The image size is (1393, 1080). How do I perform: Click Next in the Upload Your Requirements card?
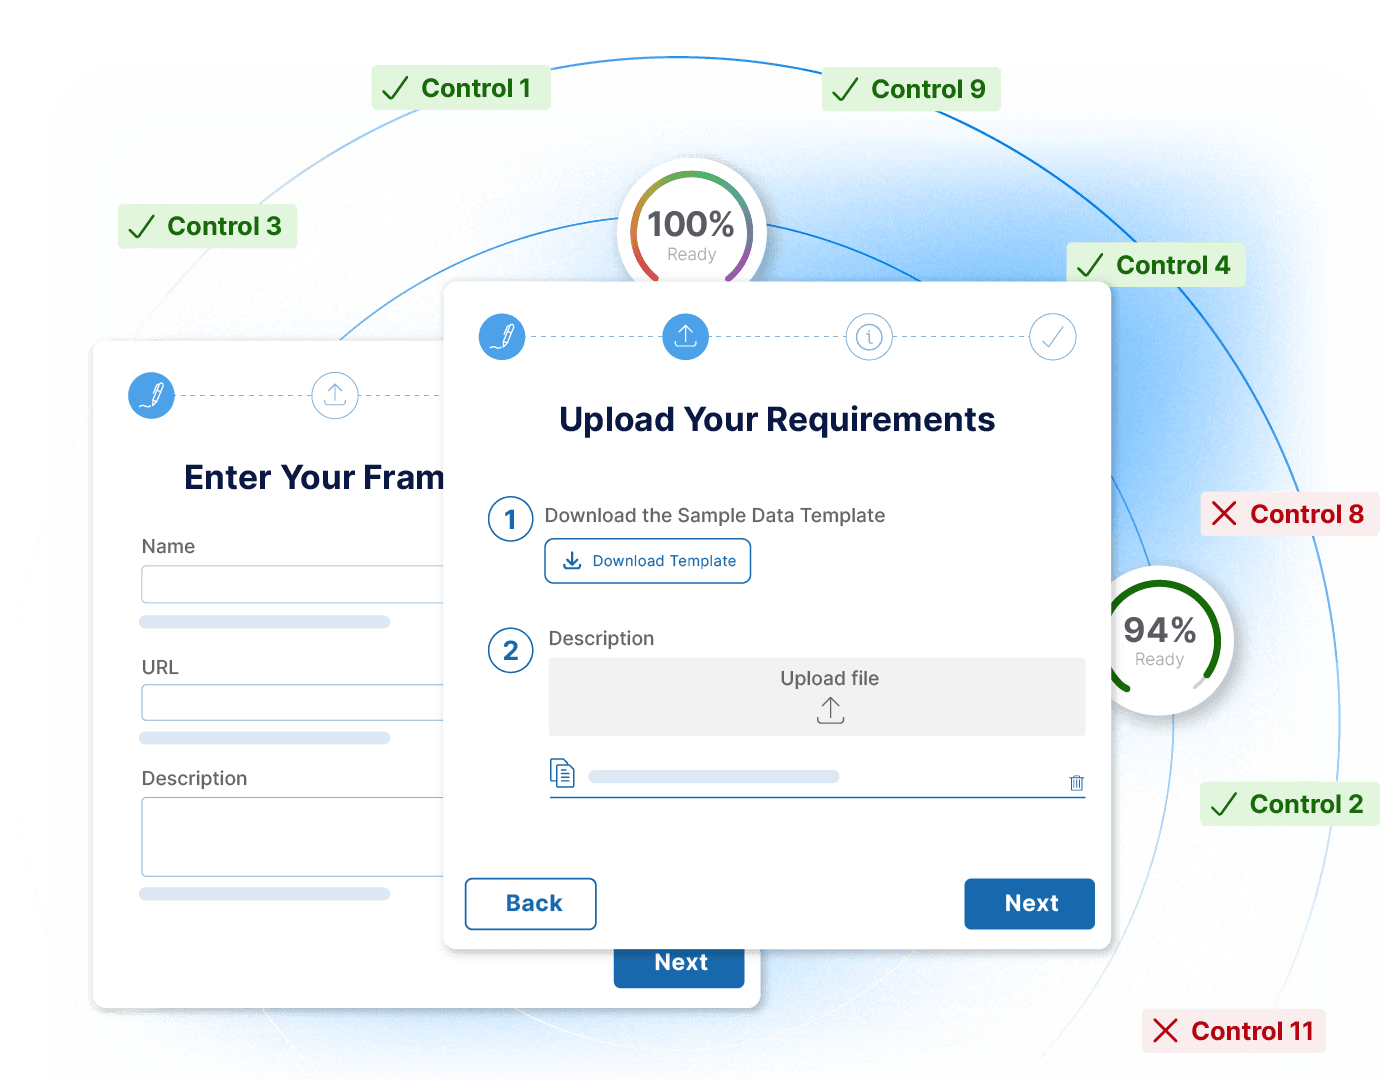coord(1029,904)
